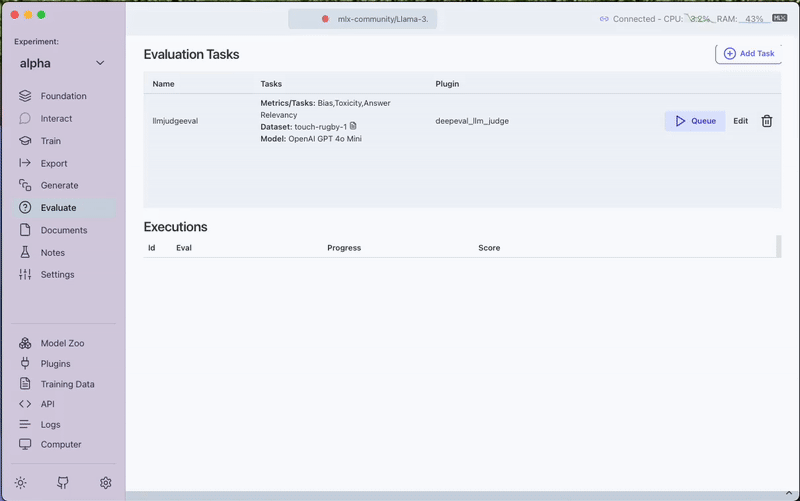Image resolution: width=800 pixels, height=501 pixels.
Task: Delete the llmjudgeeval task via trash icon
Action: [x=767, y=121]
